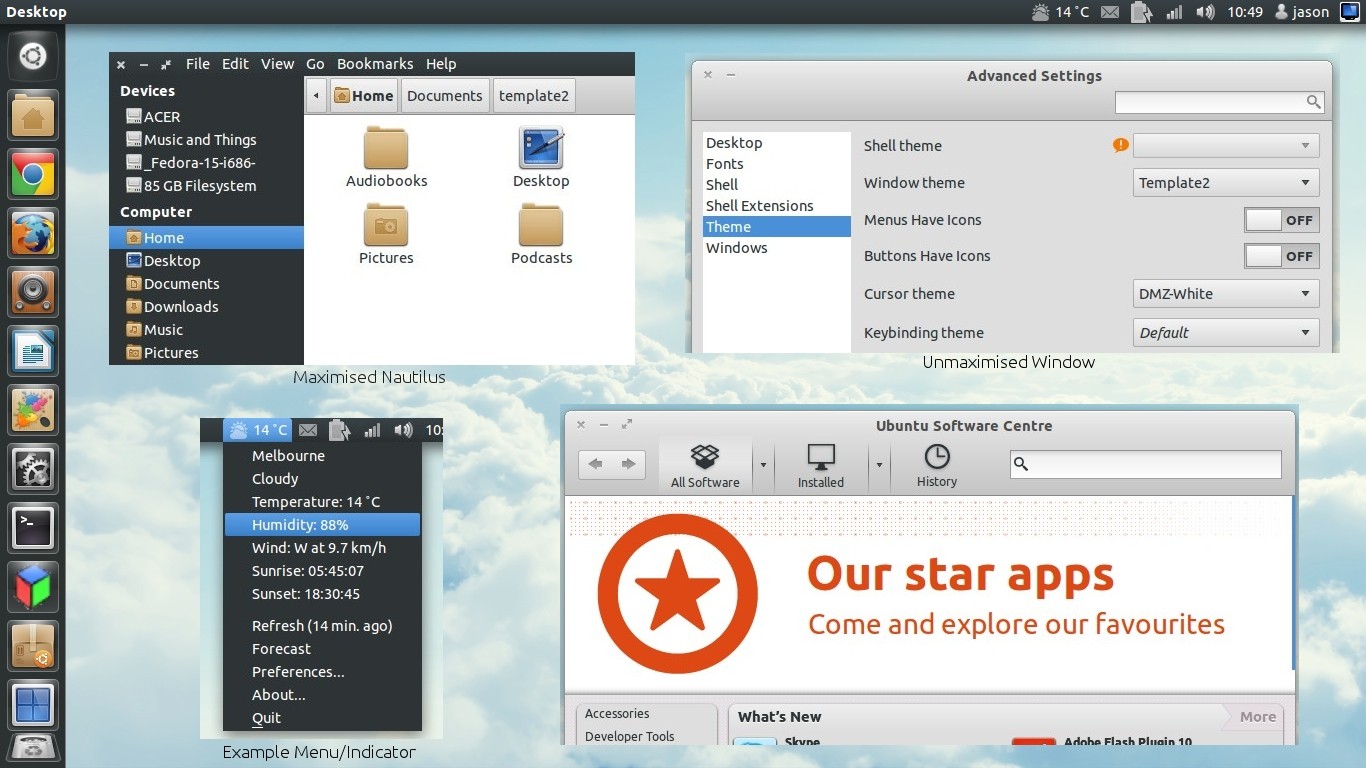This screenshot has height=768, width=1366.
Task: Click the More button in What's New
Action: (x=1257, y=717)
